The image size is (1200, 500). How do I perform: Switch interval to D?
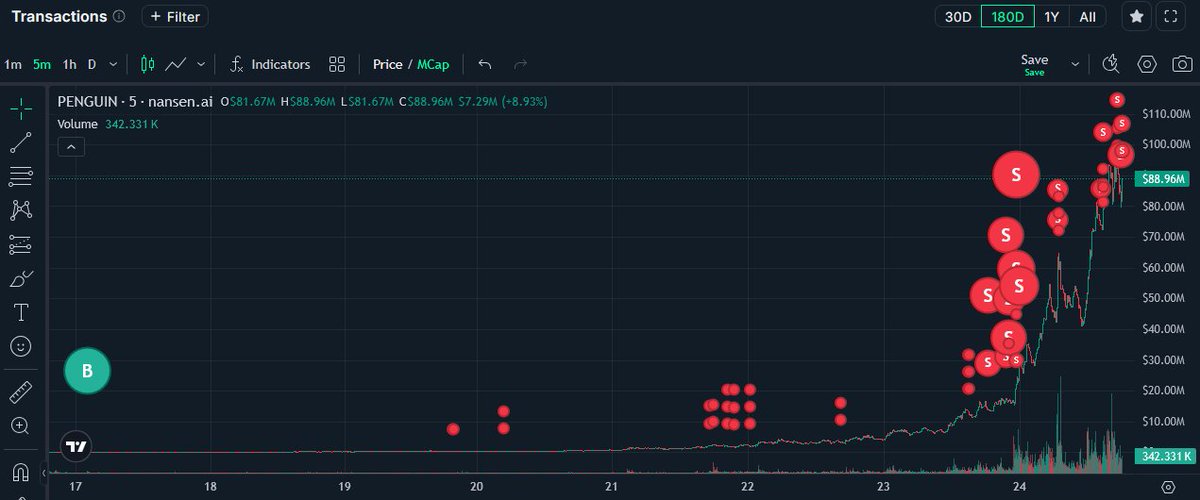pyautogui.click(x=92, y=64)
